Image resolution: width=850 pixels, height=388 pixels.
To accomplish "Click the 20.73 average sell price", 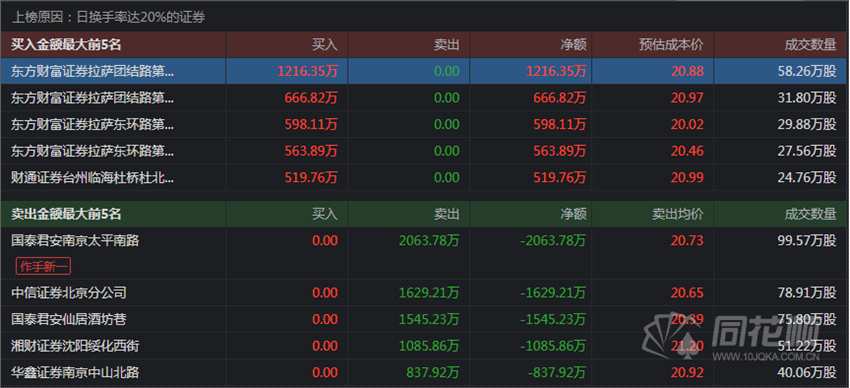I will (x=687, y=241).
